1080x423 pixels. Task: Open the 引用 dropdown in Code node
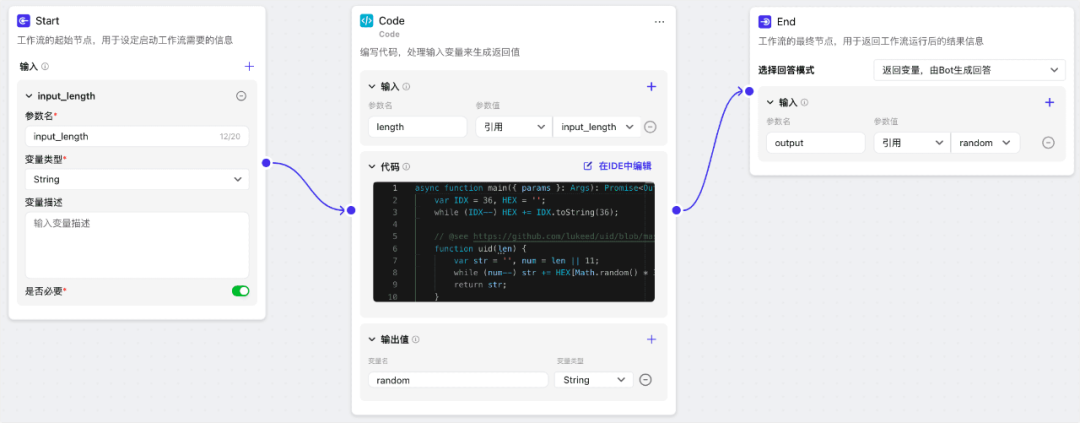click(x=514, y=127)
